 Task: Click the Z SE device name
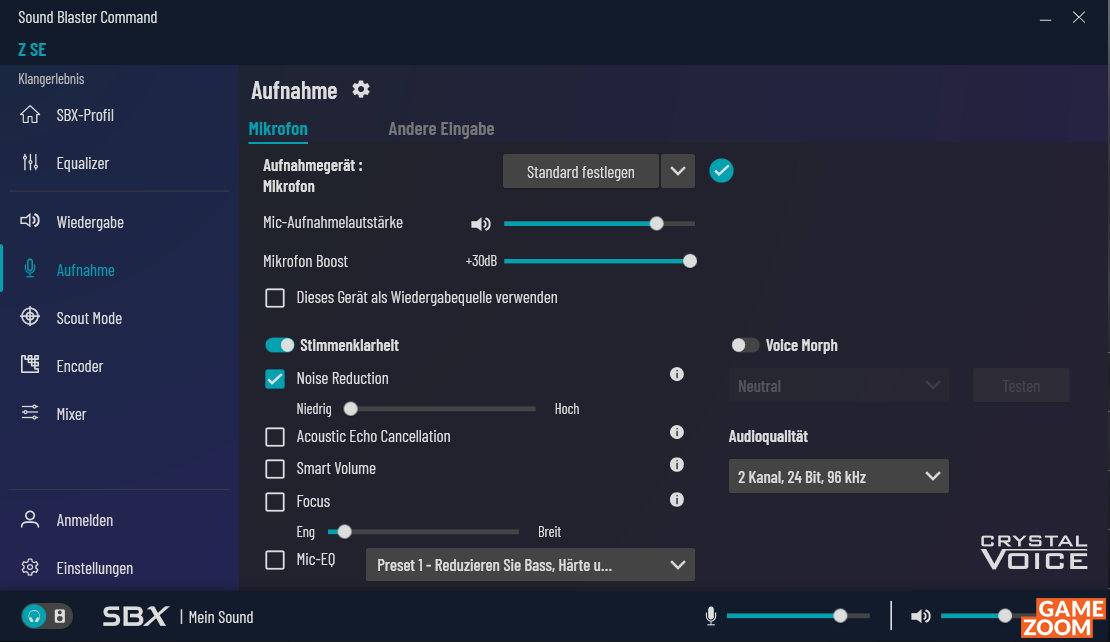pyautogui.click(x=32, y=50)
